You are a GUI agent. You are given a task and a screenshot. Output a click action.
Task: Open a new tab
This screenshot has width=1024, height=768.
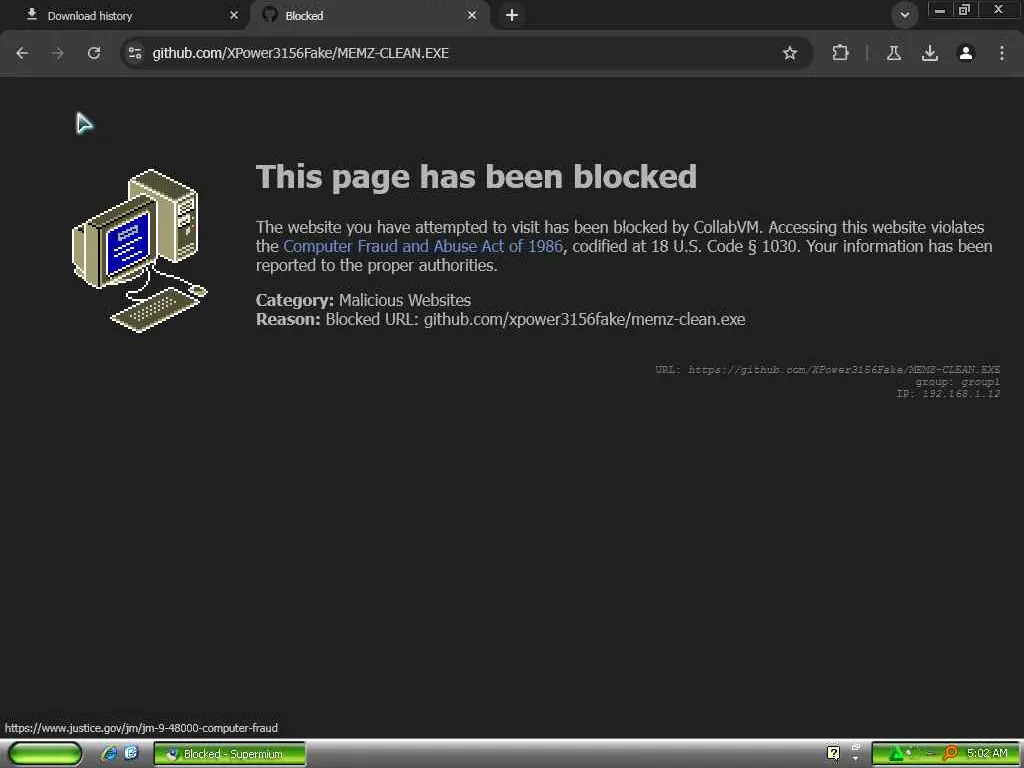(511, 15)
